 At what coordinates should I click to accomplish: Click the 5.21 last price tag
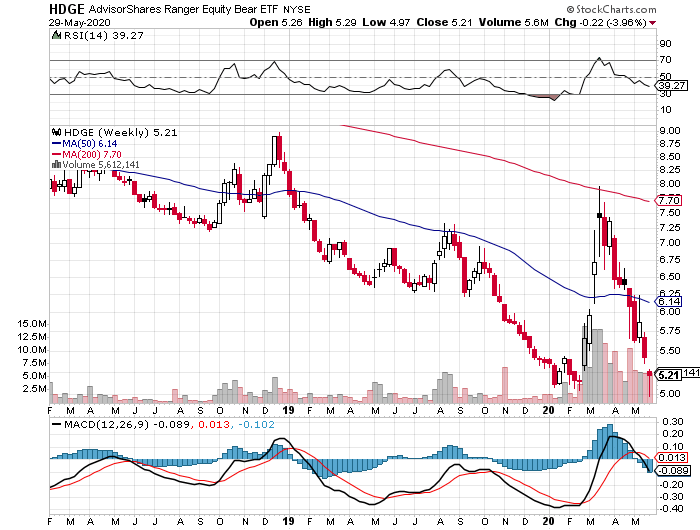[668, 374]
